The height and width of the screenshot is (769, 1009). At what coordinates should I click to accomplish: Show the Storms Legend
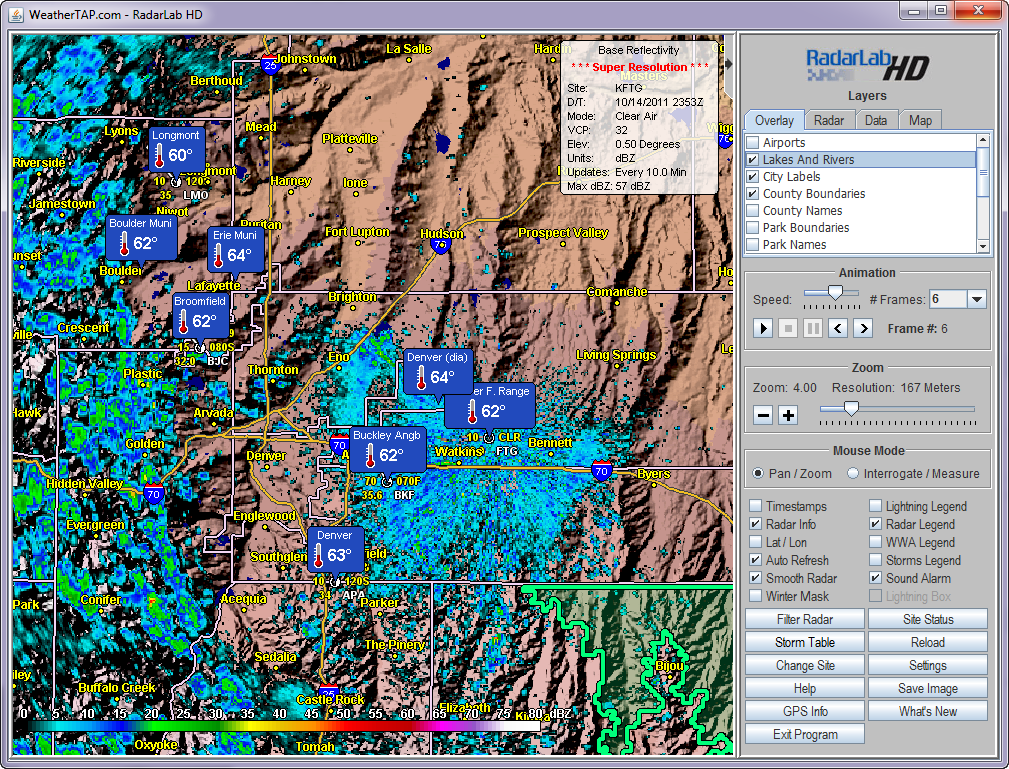(x=876, y=561)
